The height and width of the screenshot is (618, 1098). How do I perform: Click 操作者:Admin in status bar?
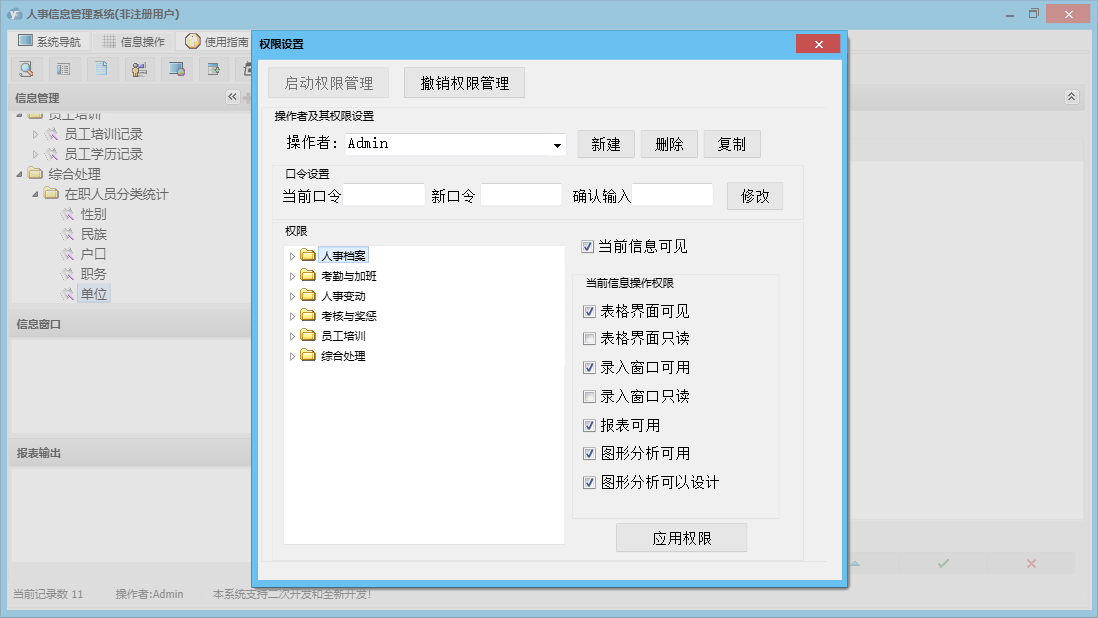click(x=149, y=594)
